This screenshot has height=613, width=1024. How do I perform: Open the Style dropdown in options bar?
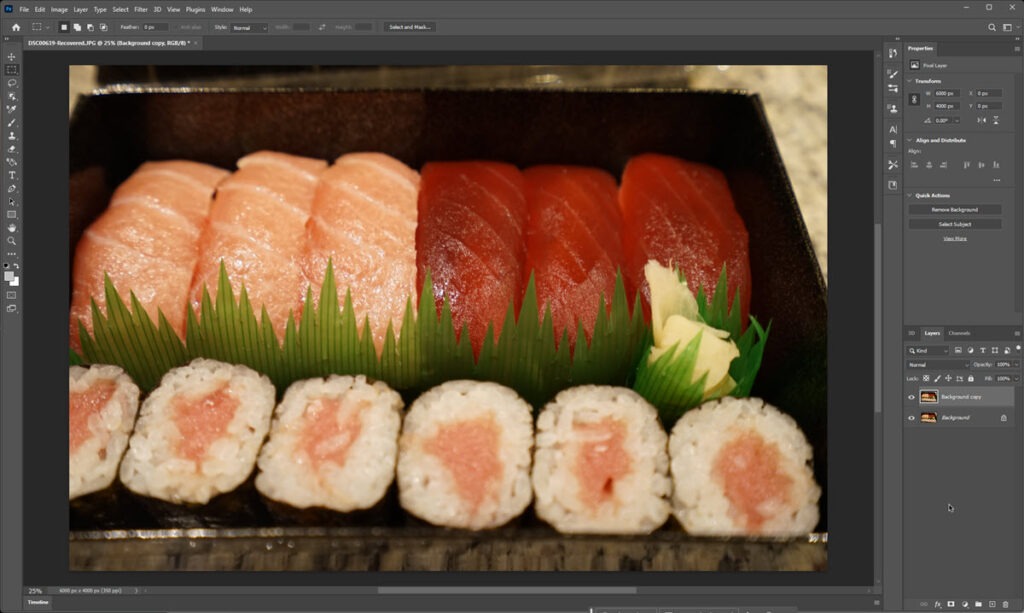pos(249,28)
